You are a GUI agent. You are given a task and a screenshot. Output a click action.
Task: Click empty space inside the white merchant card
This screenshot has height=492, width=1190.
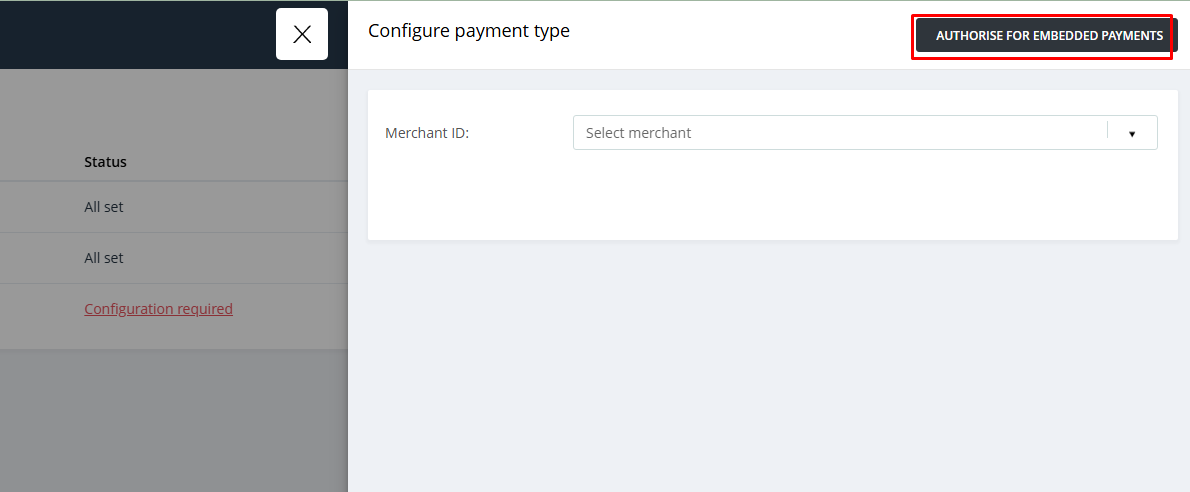coord(773,195)
